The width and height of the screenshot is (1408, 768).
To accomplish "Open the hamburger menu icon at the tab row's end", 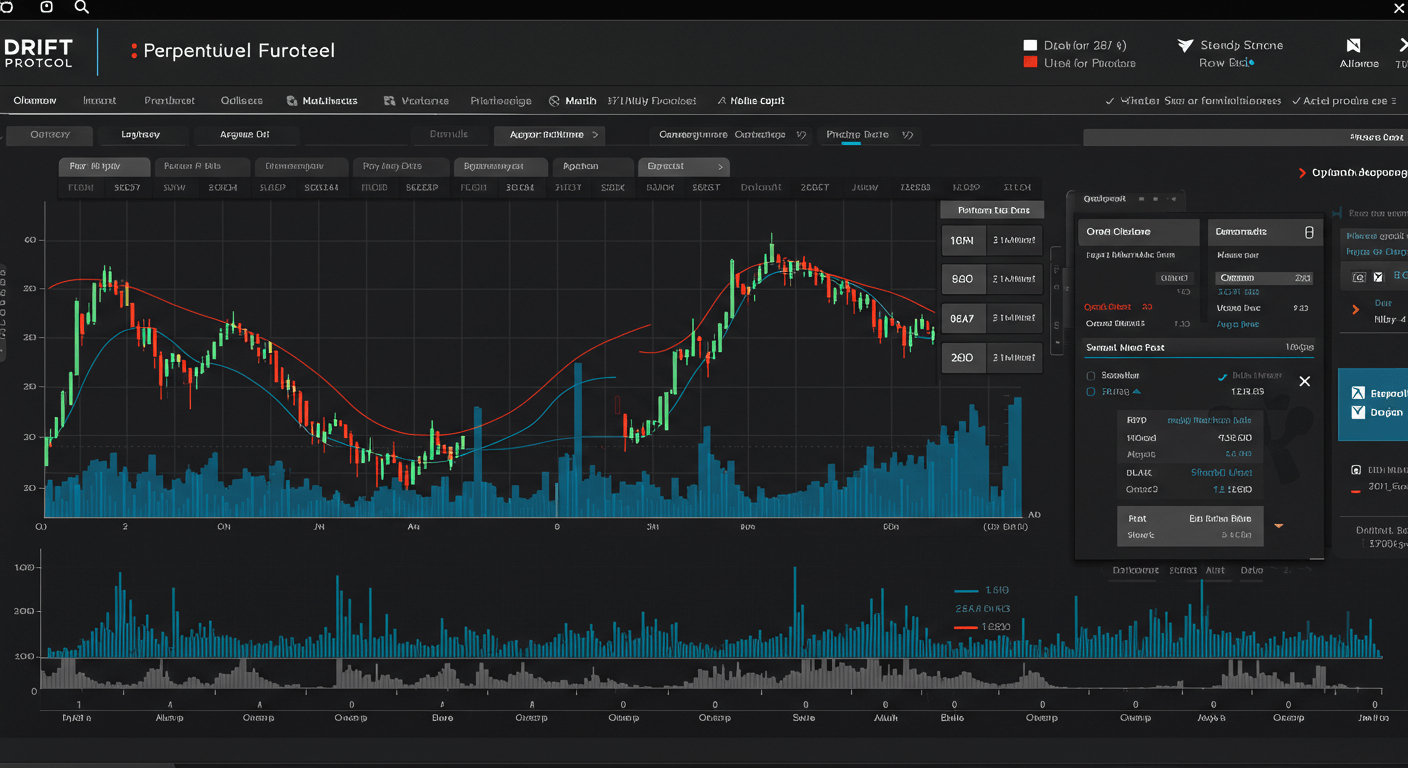I will pos(1396,101).
